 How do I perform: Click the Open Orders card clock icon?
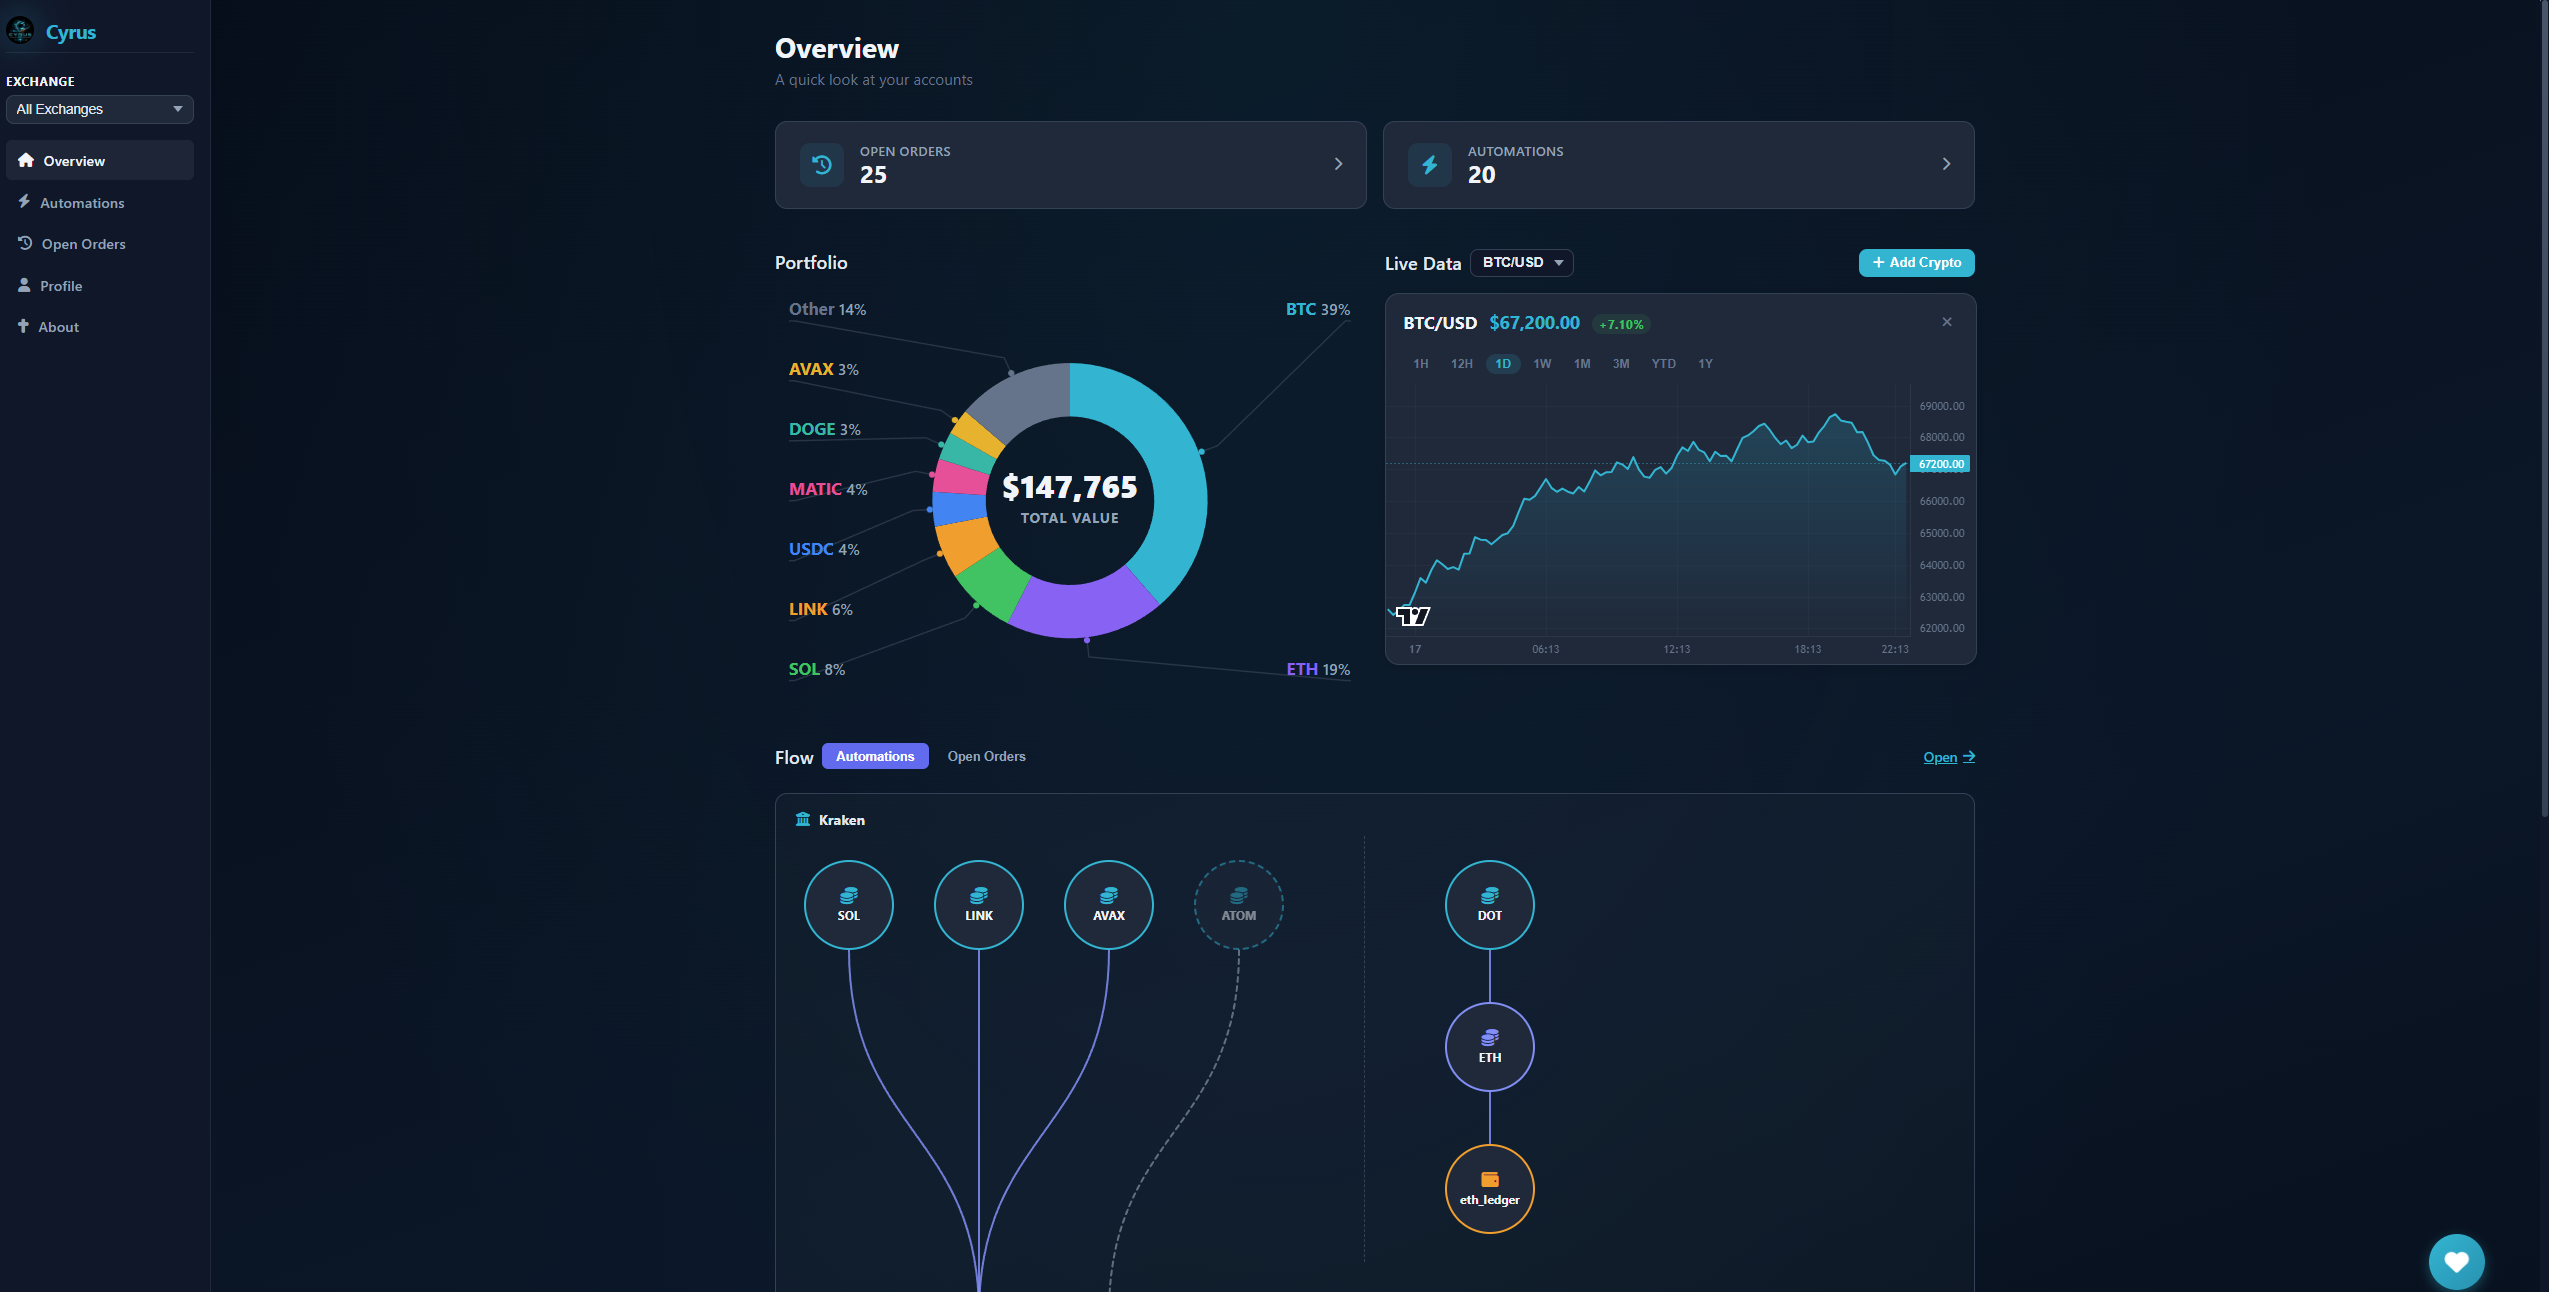(x=822, y=165)
